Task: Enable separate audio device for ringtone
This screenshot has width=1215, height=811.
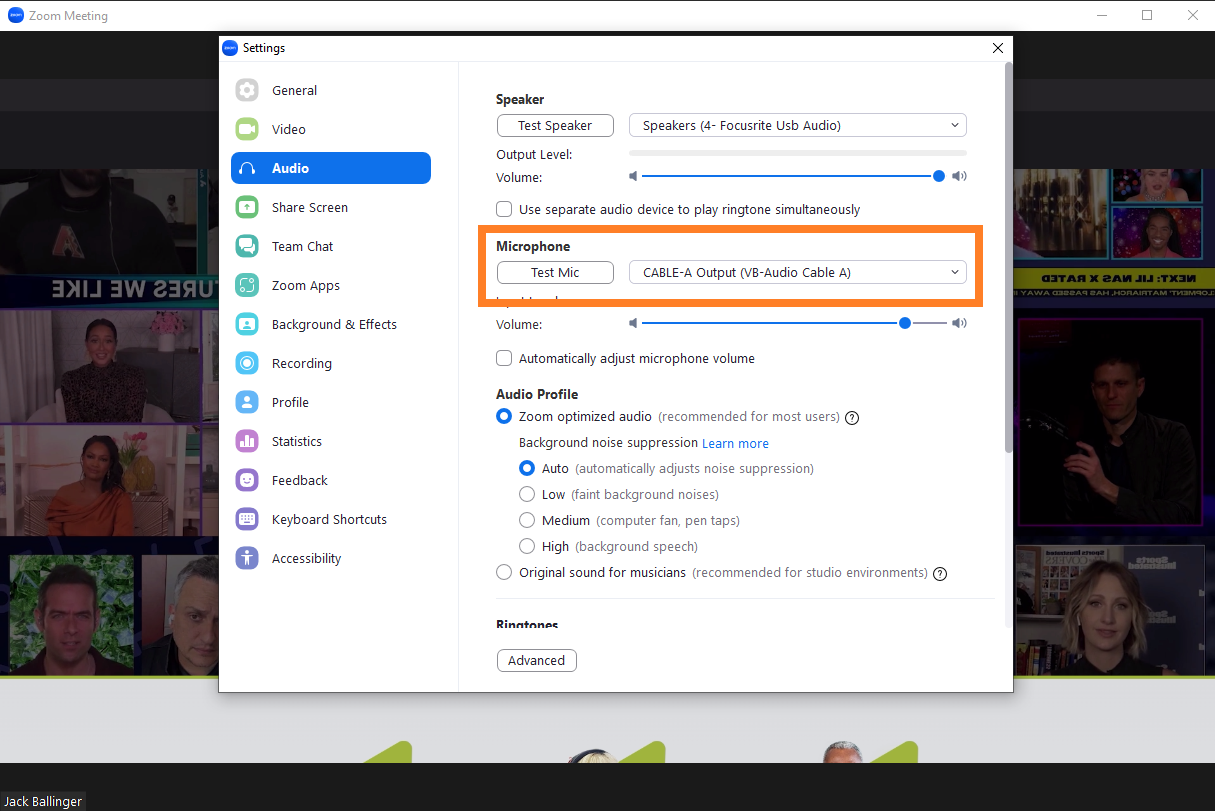Action: click(x=504, y=209)
